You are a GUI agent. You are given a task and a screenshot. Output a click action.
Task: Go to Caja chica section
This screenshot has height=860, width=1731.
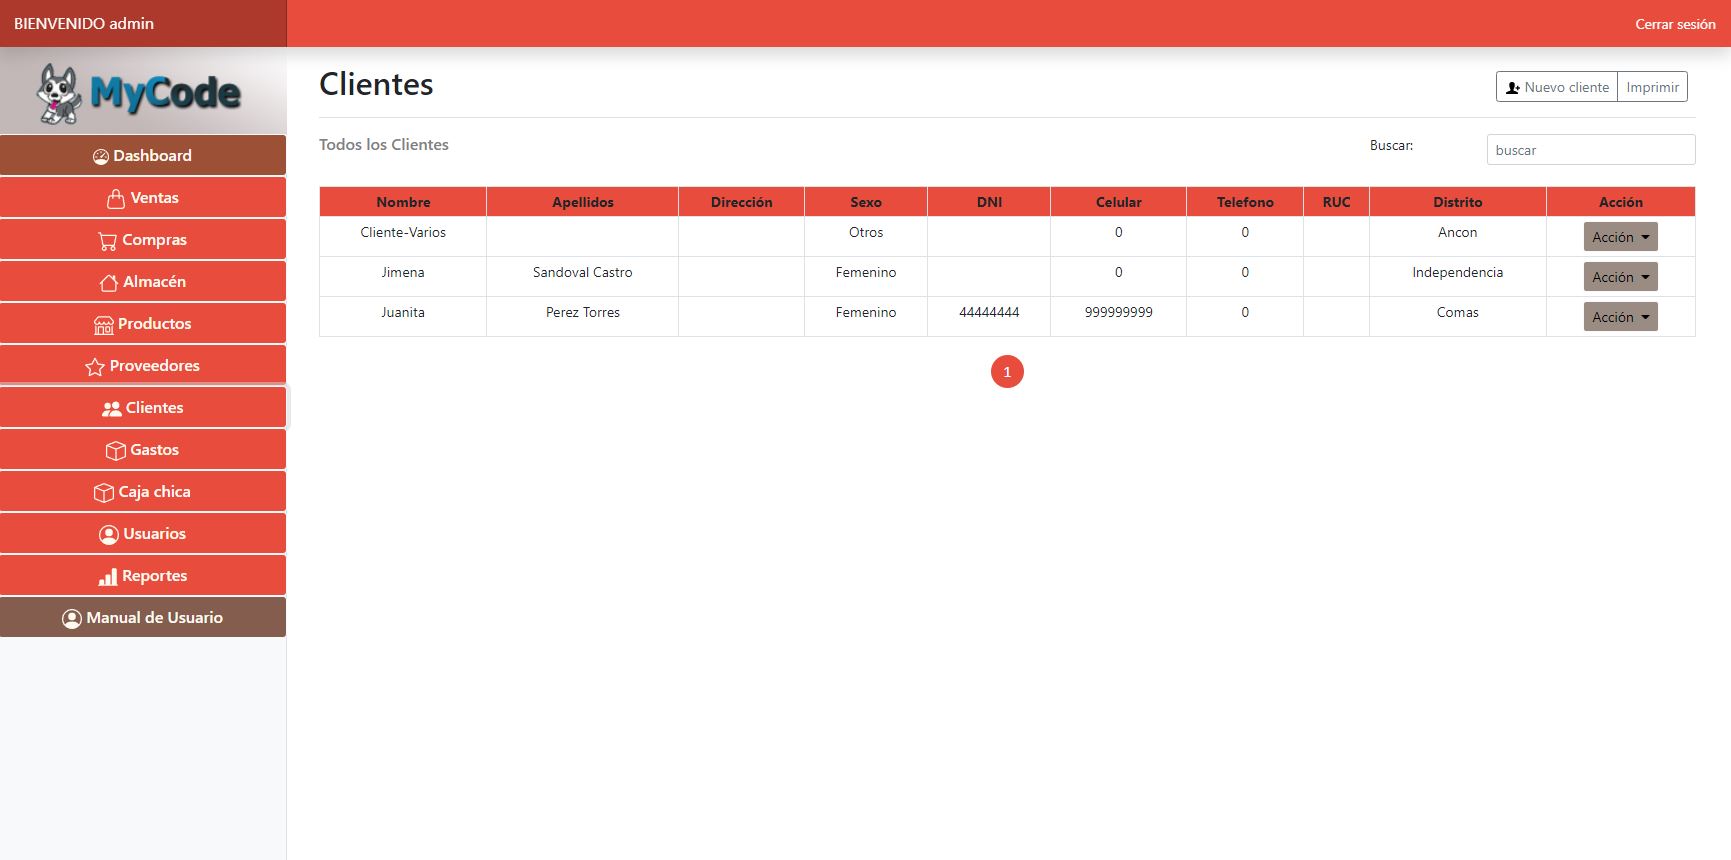coord(143,492)
